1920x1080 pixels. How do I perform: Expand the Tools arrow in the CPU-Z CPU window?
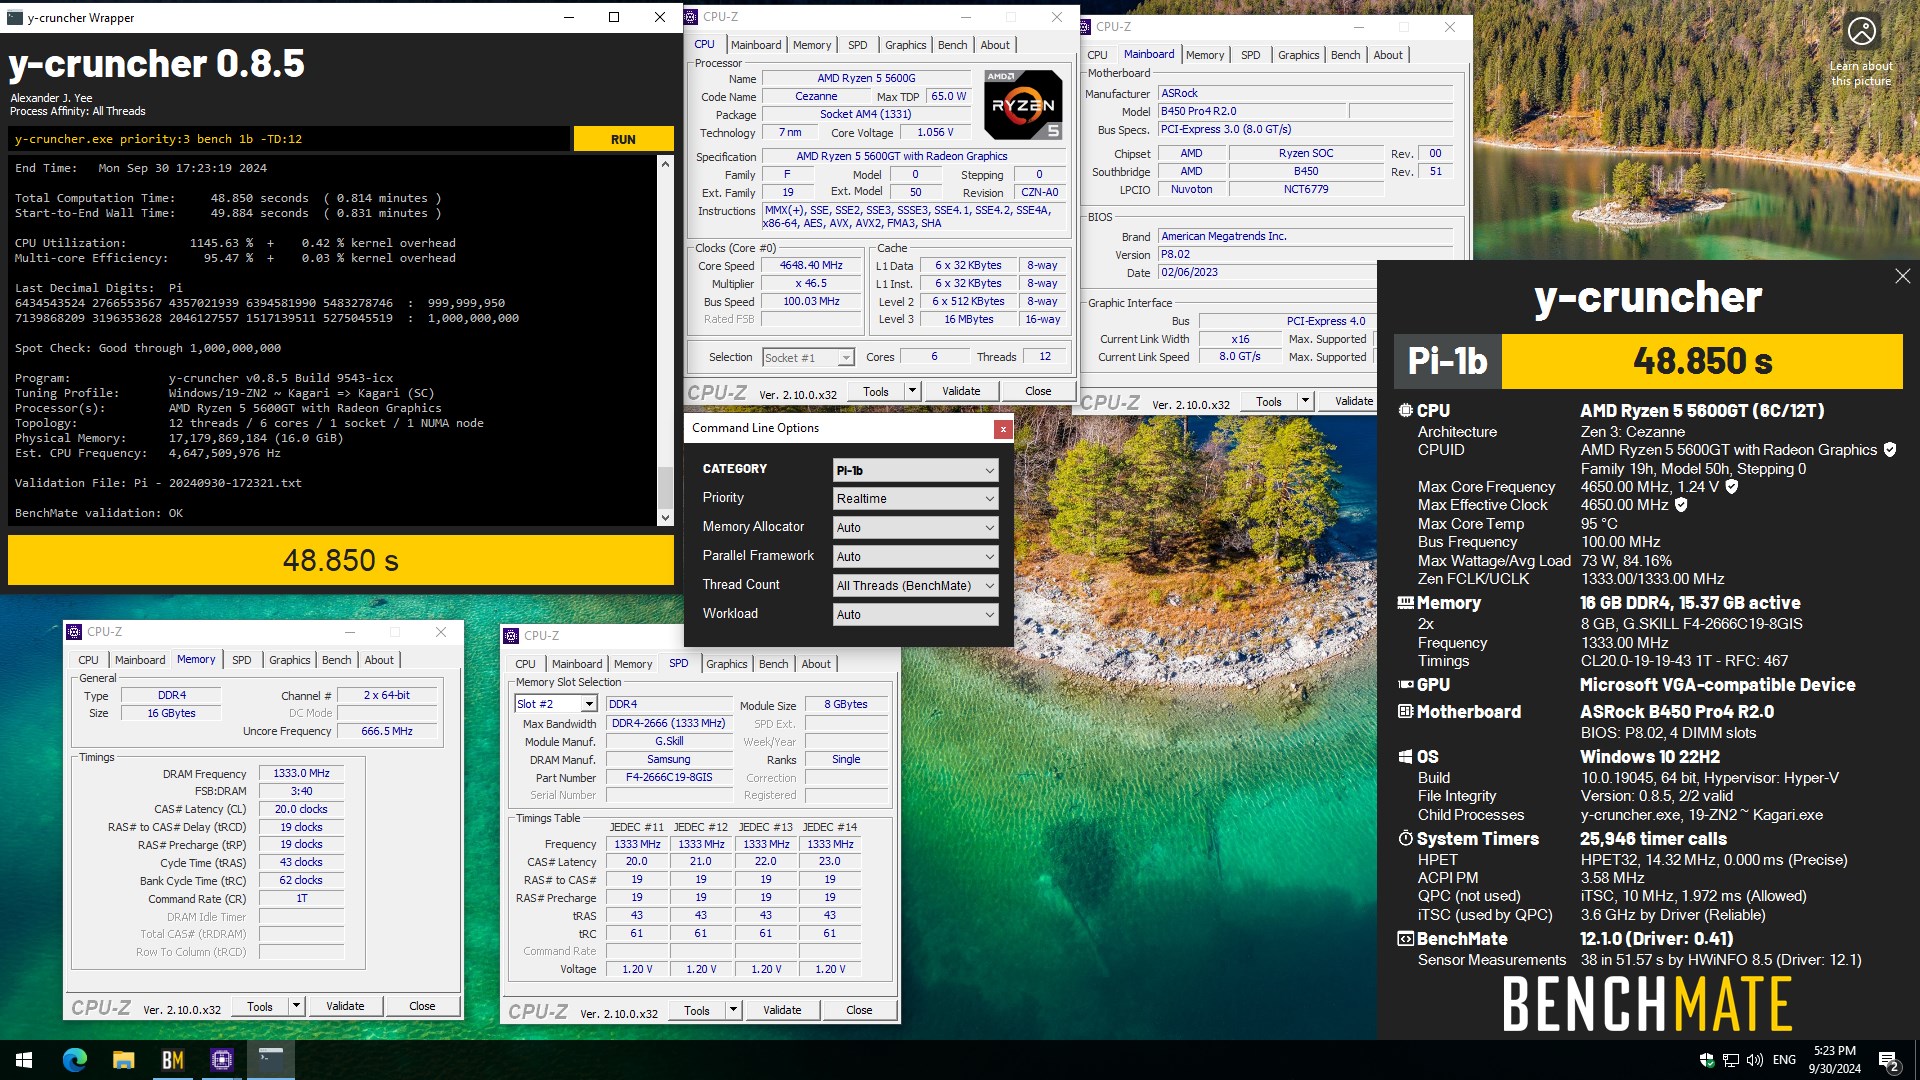pyautogui.click(x=912, y=391)
